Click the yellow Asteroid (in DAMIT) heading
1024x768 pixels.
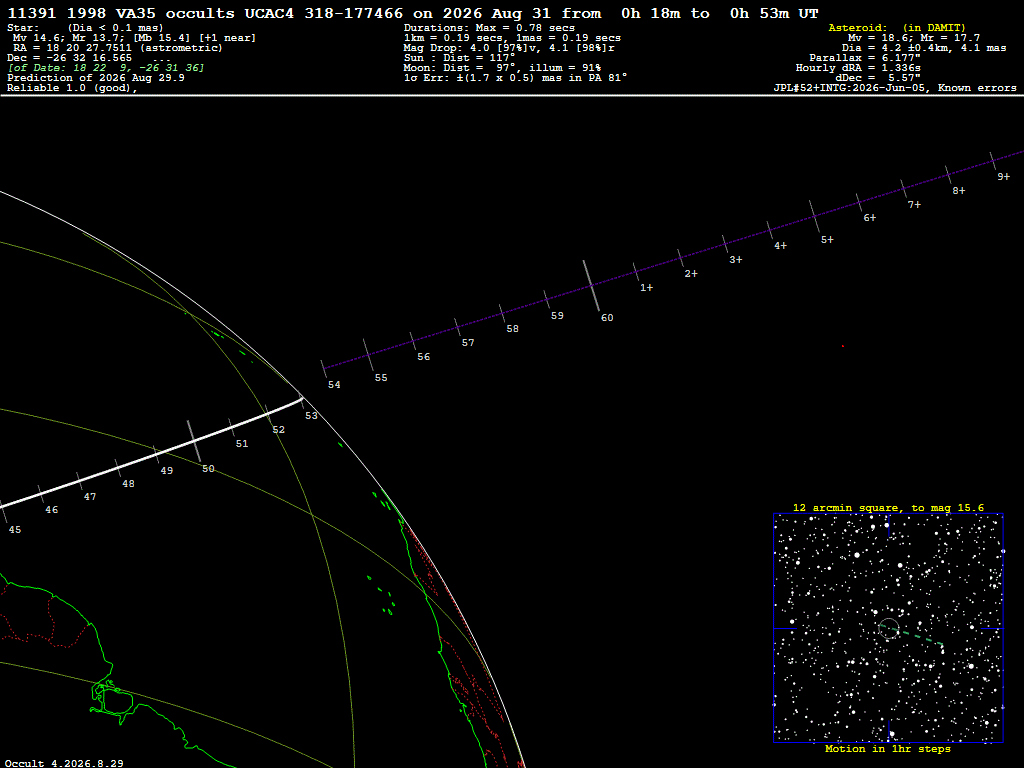coord(897,27)
